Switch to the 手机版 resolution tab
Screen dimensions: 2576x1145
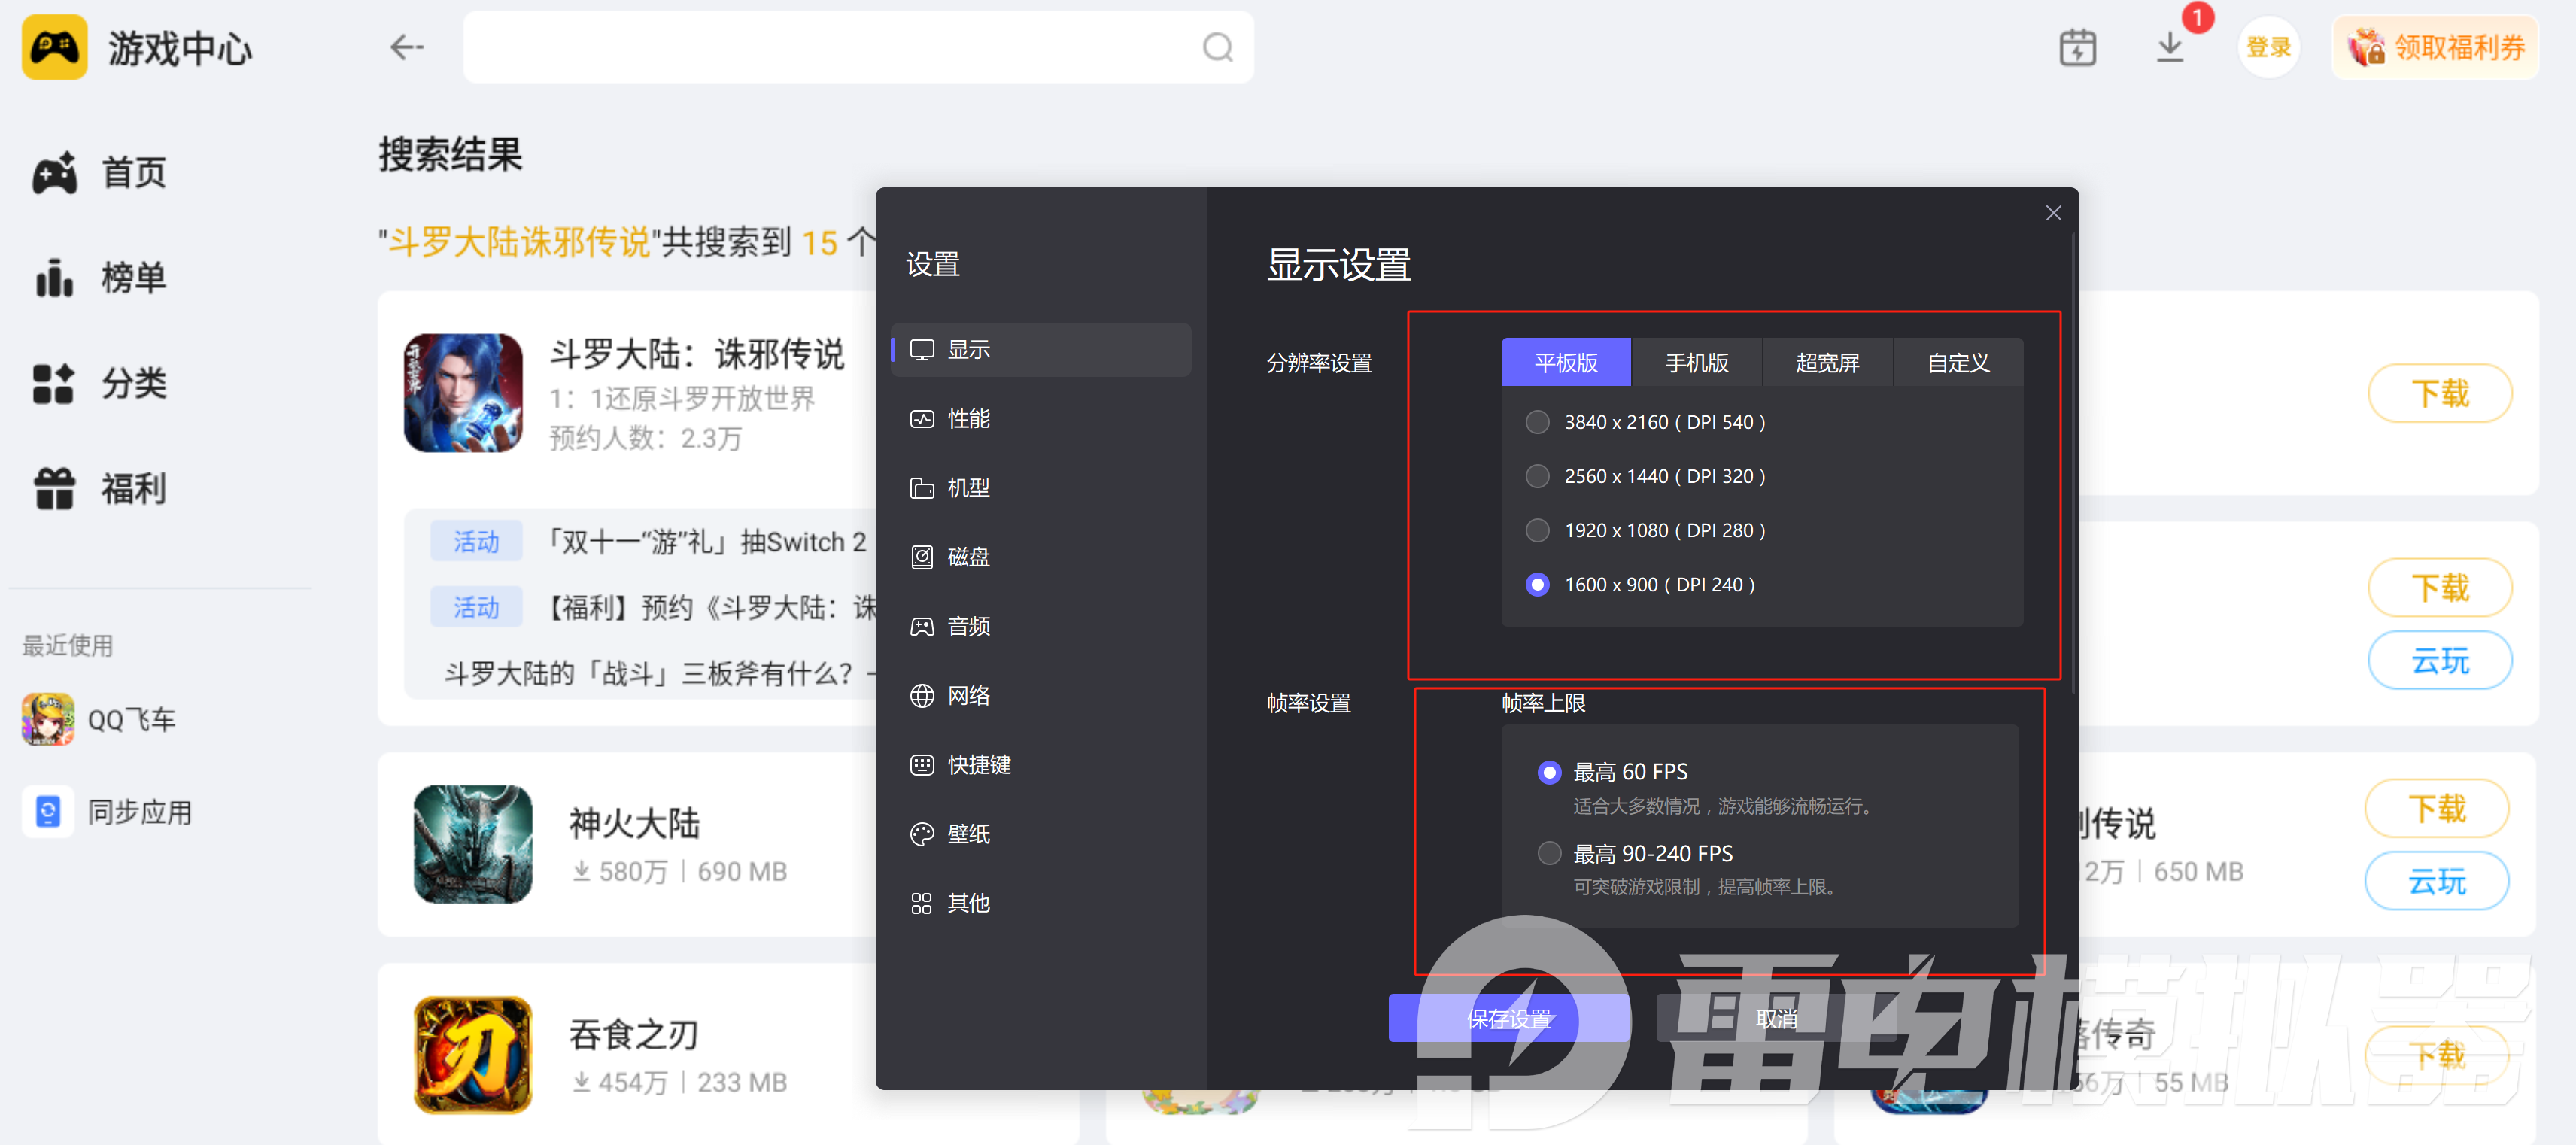point(1697,362)
